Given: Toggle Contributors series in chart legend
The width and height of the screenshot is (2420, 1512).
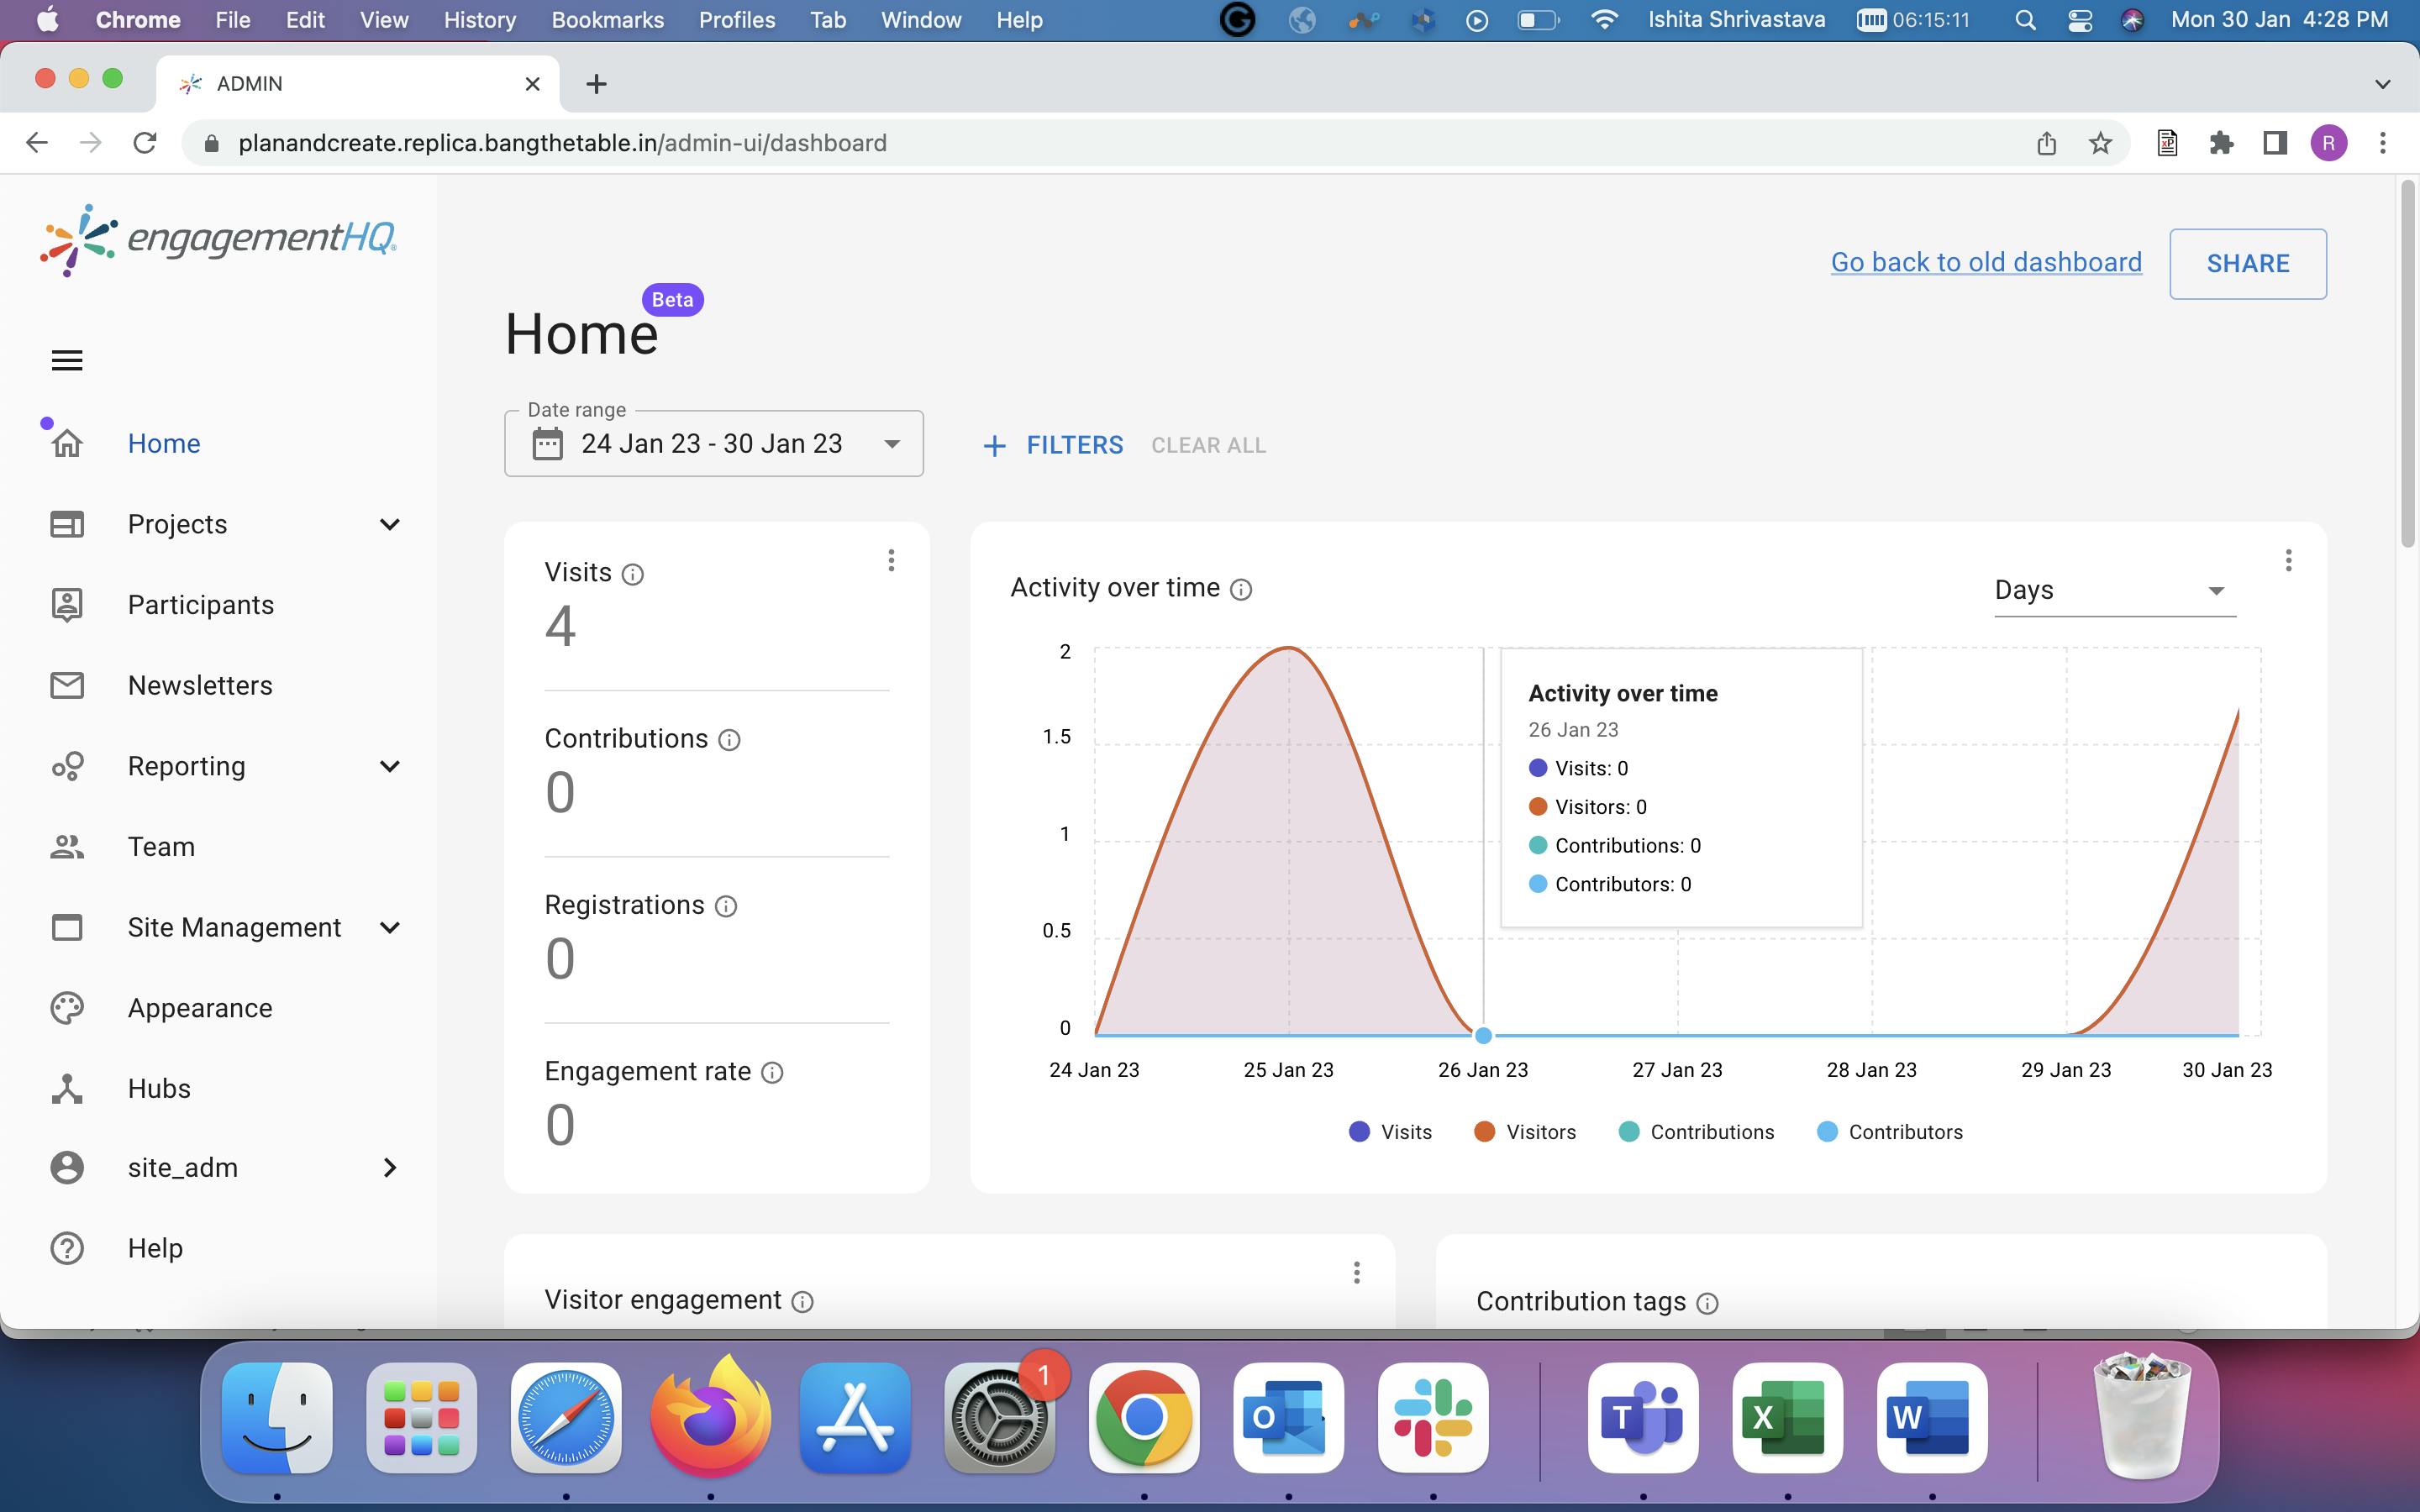Looking at the screenshot, I should [1890, 1132].
